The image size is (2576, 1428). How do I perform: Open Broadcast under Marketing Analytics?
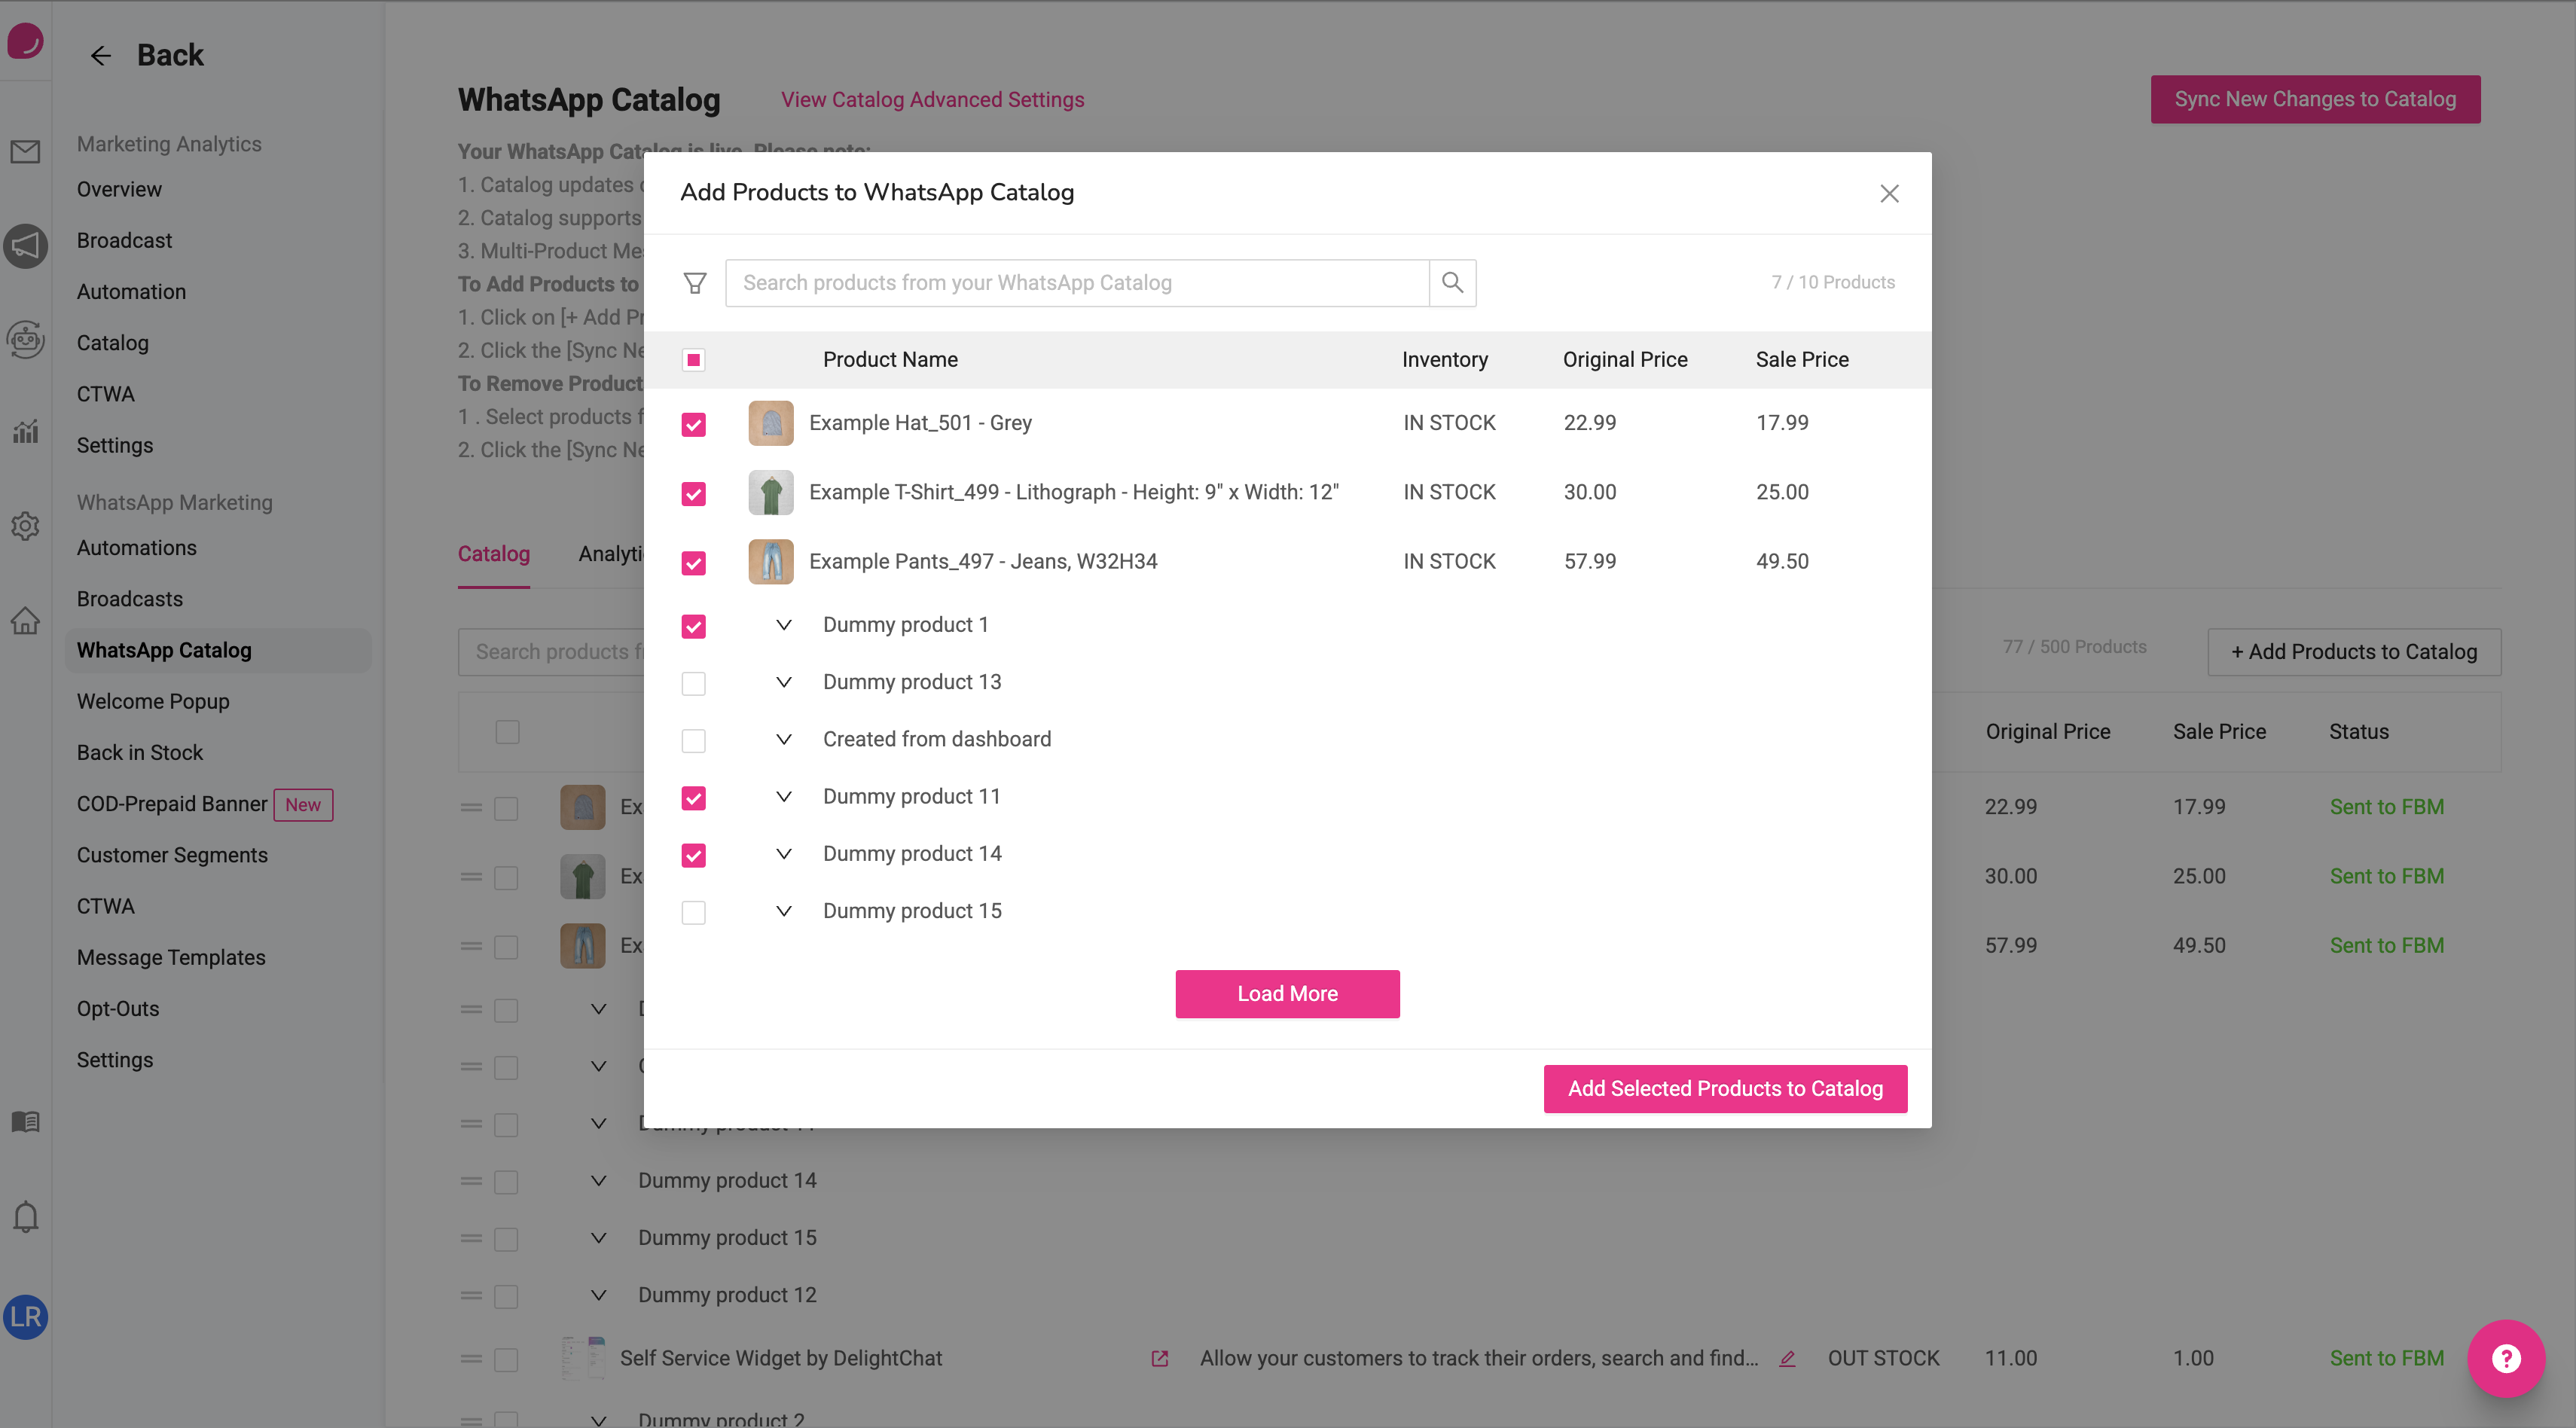tap(124, 240)
